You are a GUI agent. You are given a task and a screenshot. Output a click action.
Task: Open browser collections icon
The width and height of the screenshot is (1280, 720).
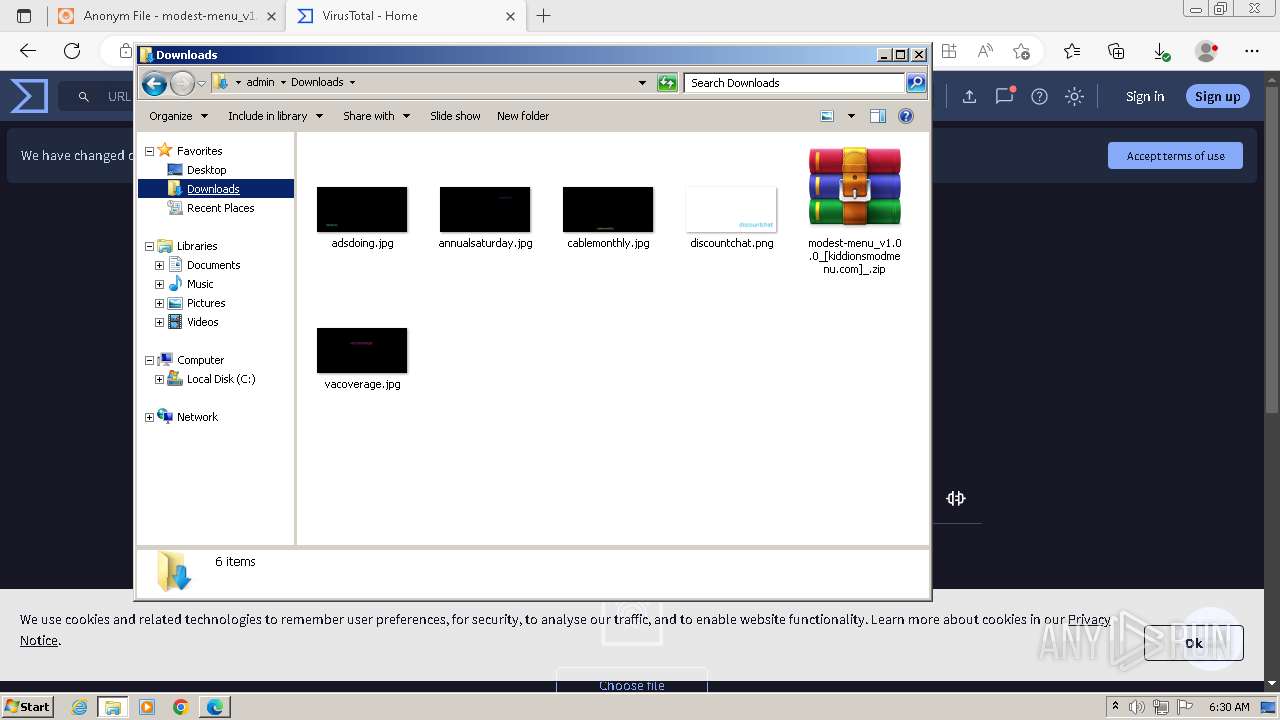coord(1116,51)
